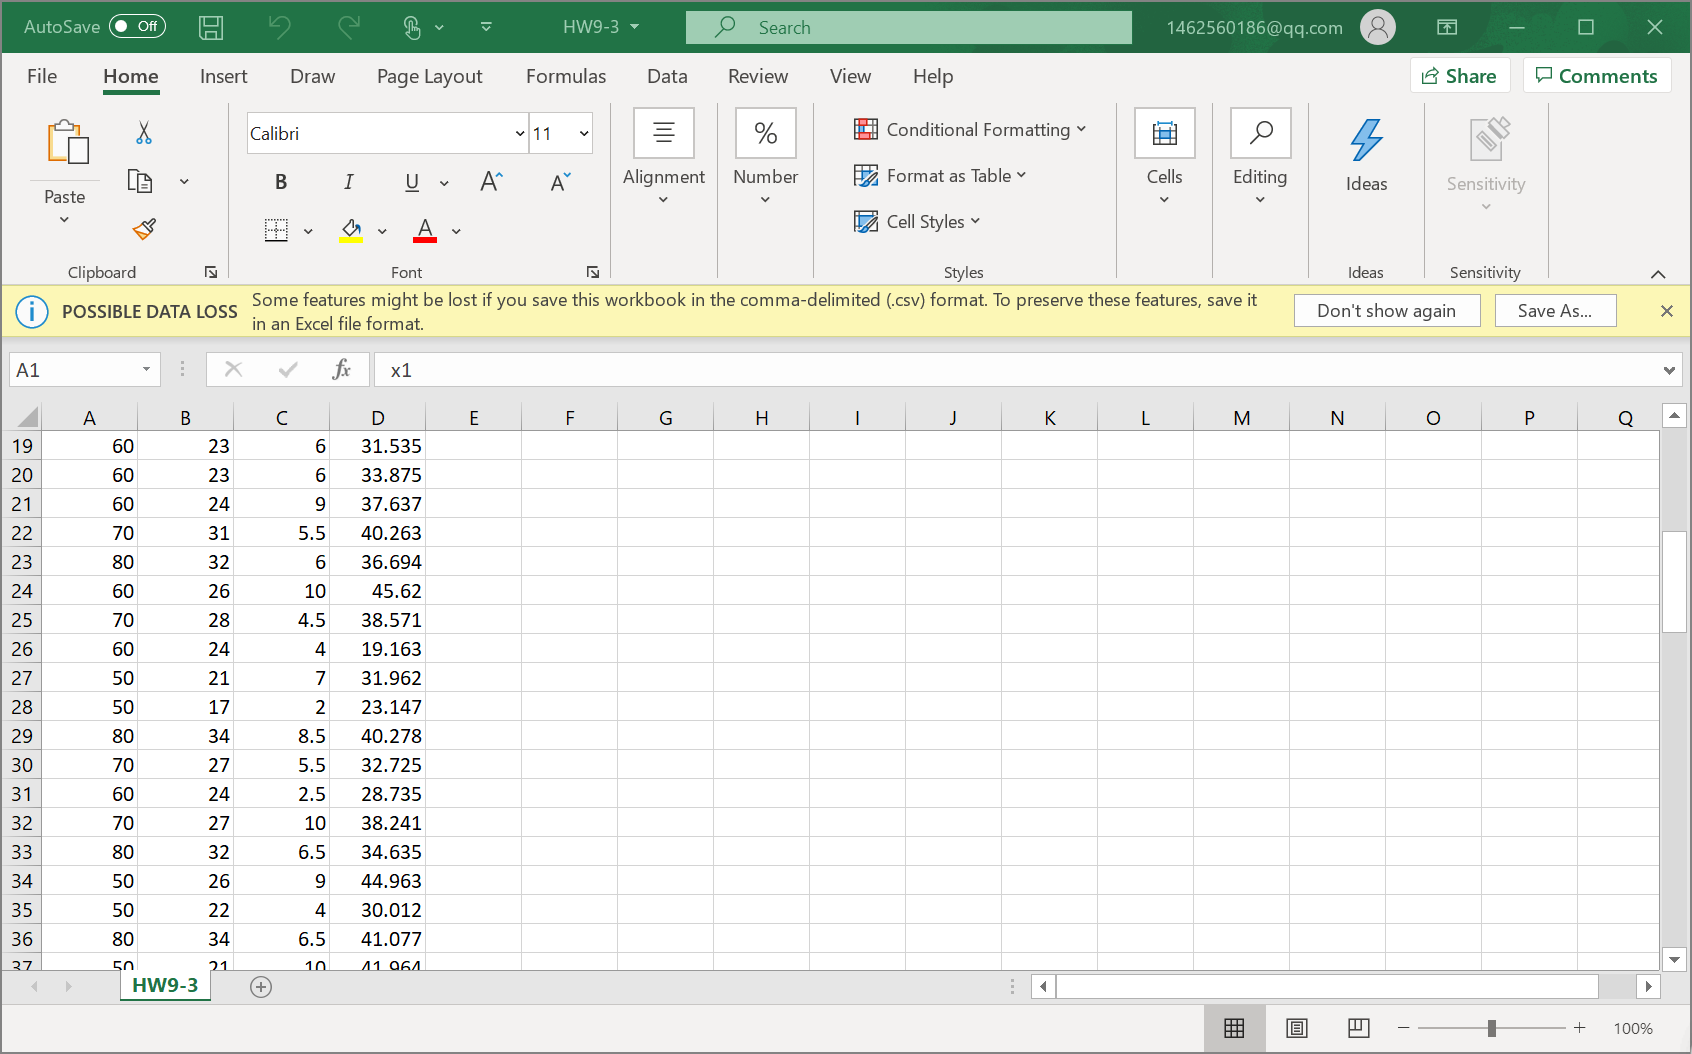Switch to Page Break Preview view

(x=1357, y=1028)
